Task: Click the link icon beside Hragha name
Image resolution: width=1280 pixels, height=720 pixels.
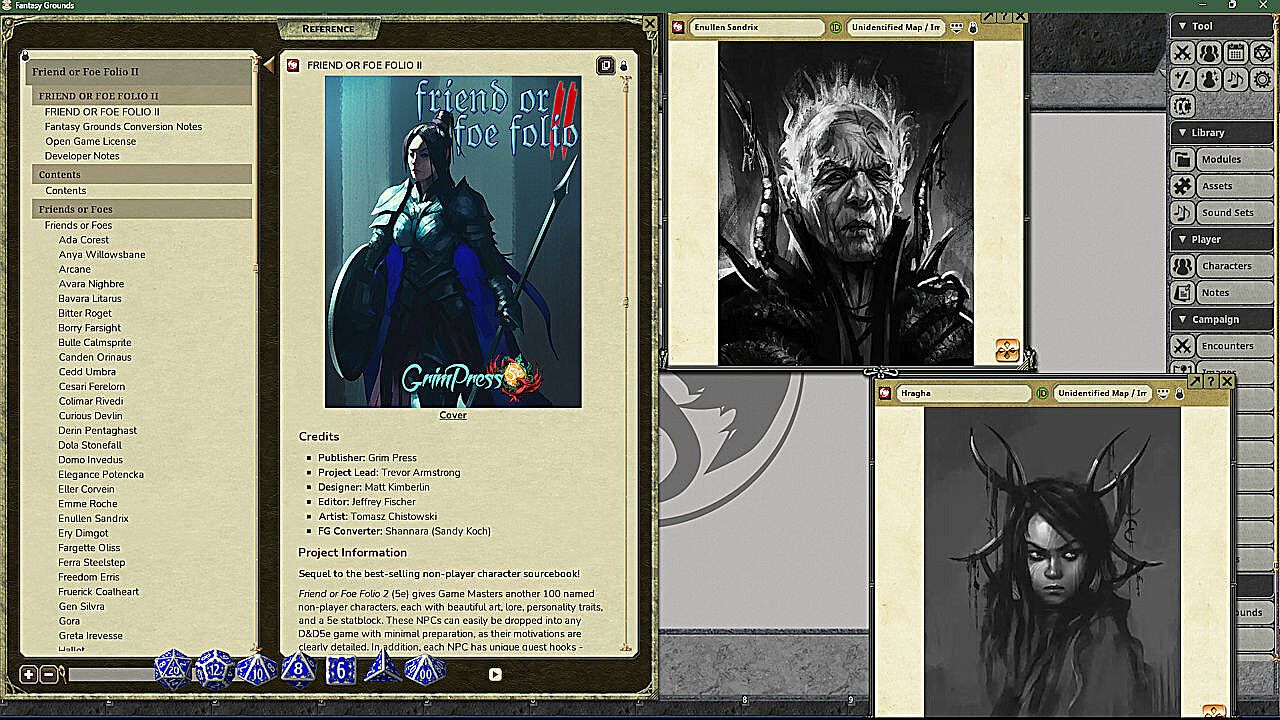Action: [884, 393]
